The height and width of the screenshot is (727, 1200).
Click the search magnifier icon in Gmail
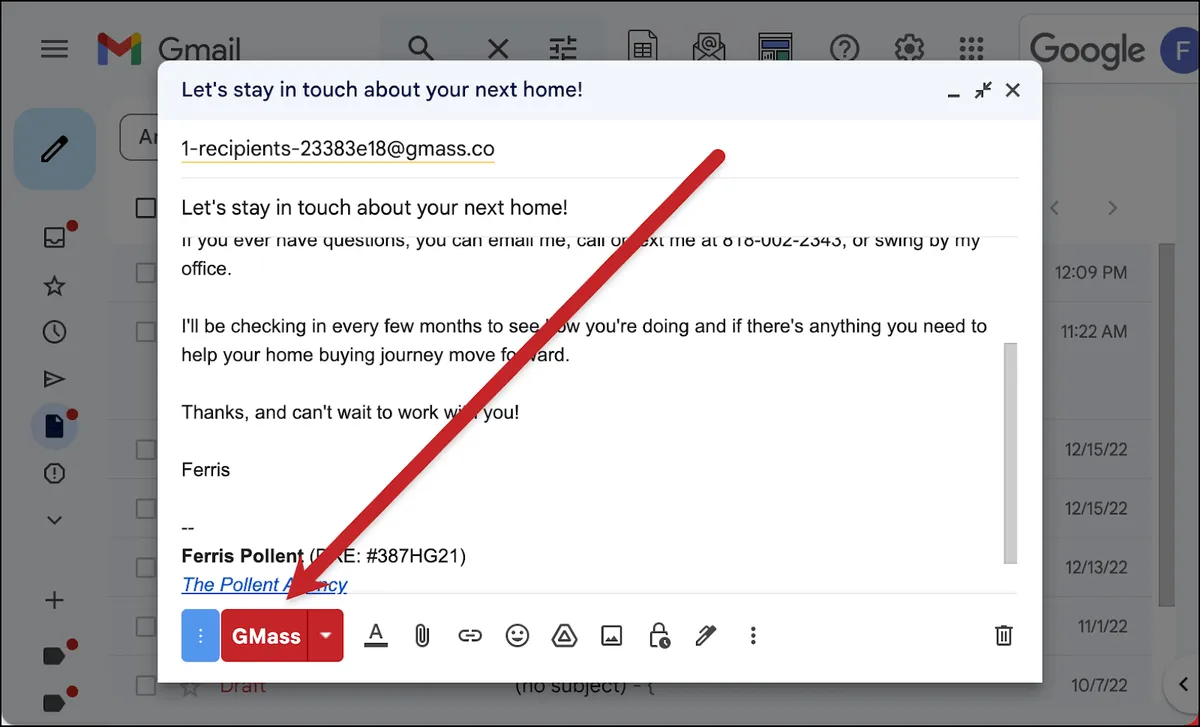tap(421, 48)
